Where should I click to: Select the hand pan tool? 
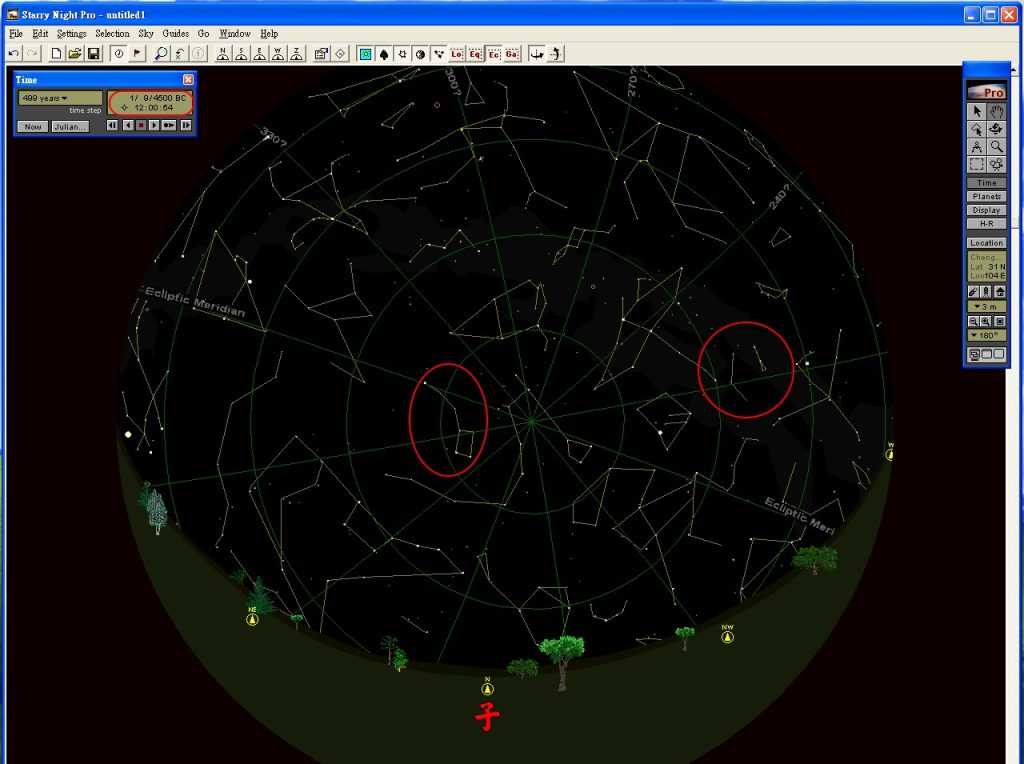point(996,111)
